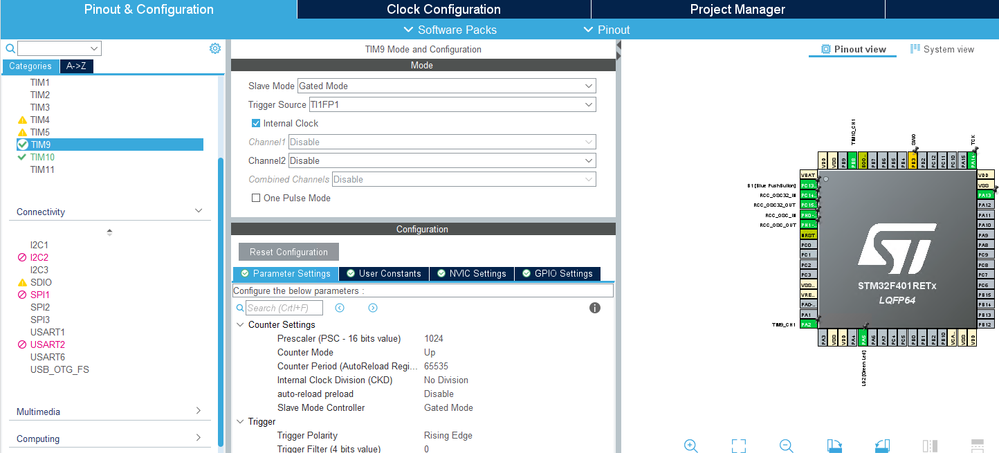999x453 pixels.
Task: Switch to System view
Action: 942,49
